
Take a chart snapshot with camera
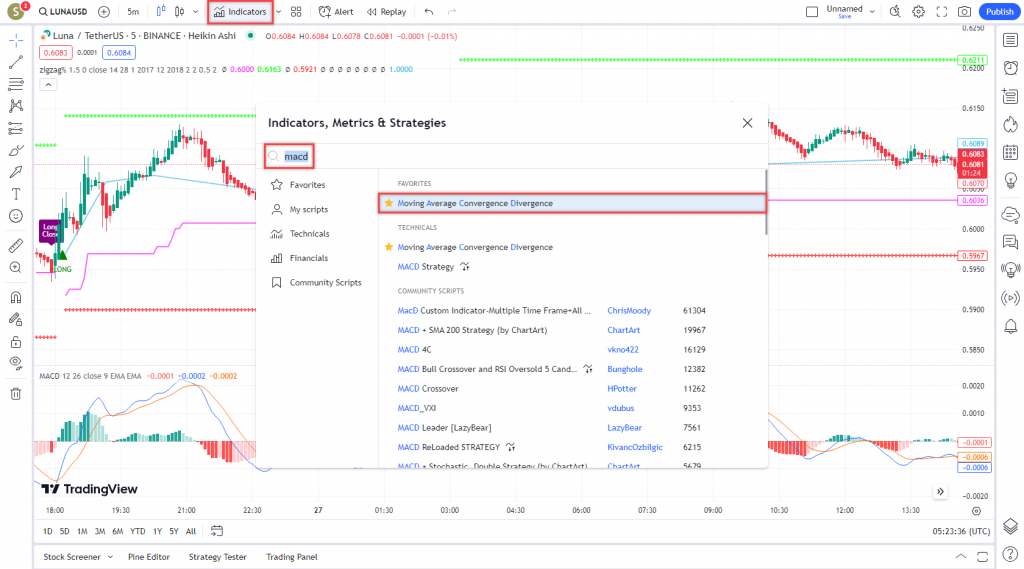[x=965, y=12]
